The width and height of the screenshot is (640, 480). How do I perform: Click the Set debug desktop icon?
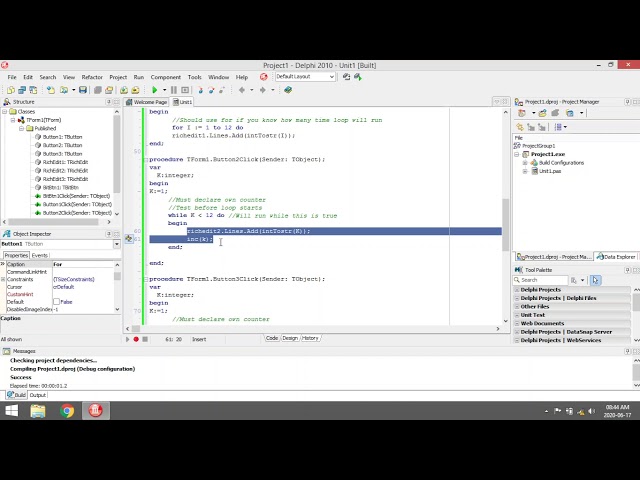pos(358,77)
